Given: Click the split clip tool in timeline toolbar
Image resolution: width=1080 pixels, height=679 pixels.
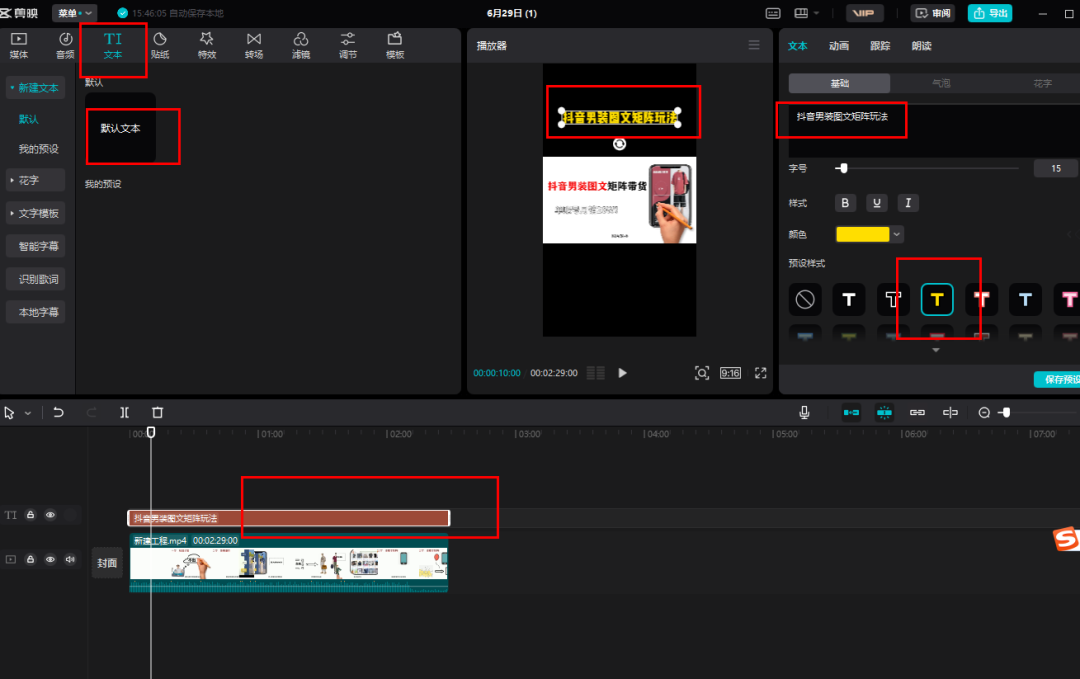Looking at the screenshot, I should tap(124, 412).
